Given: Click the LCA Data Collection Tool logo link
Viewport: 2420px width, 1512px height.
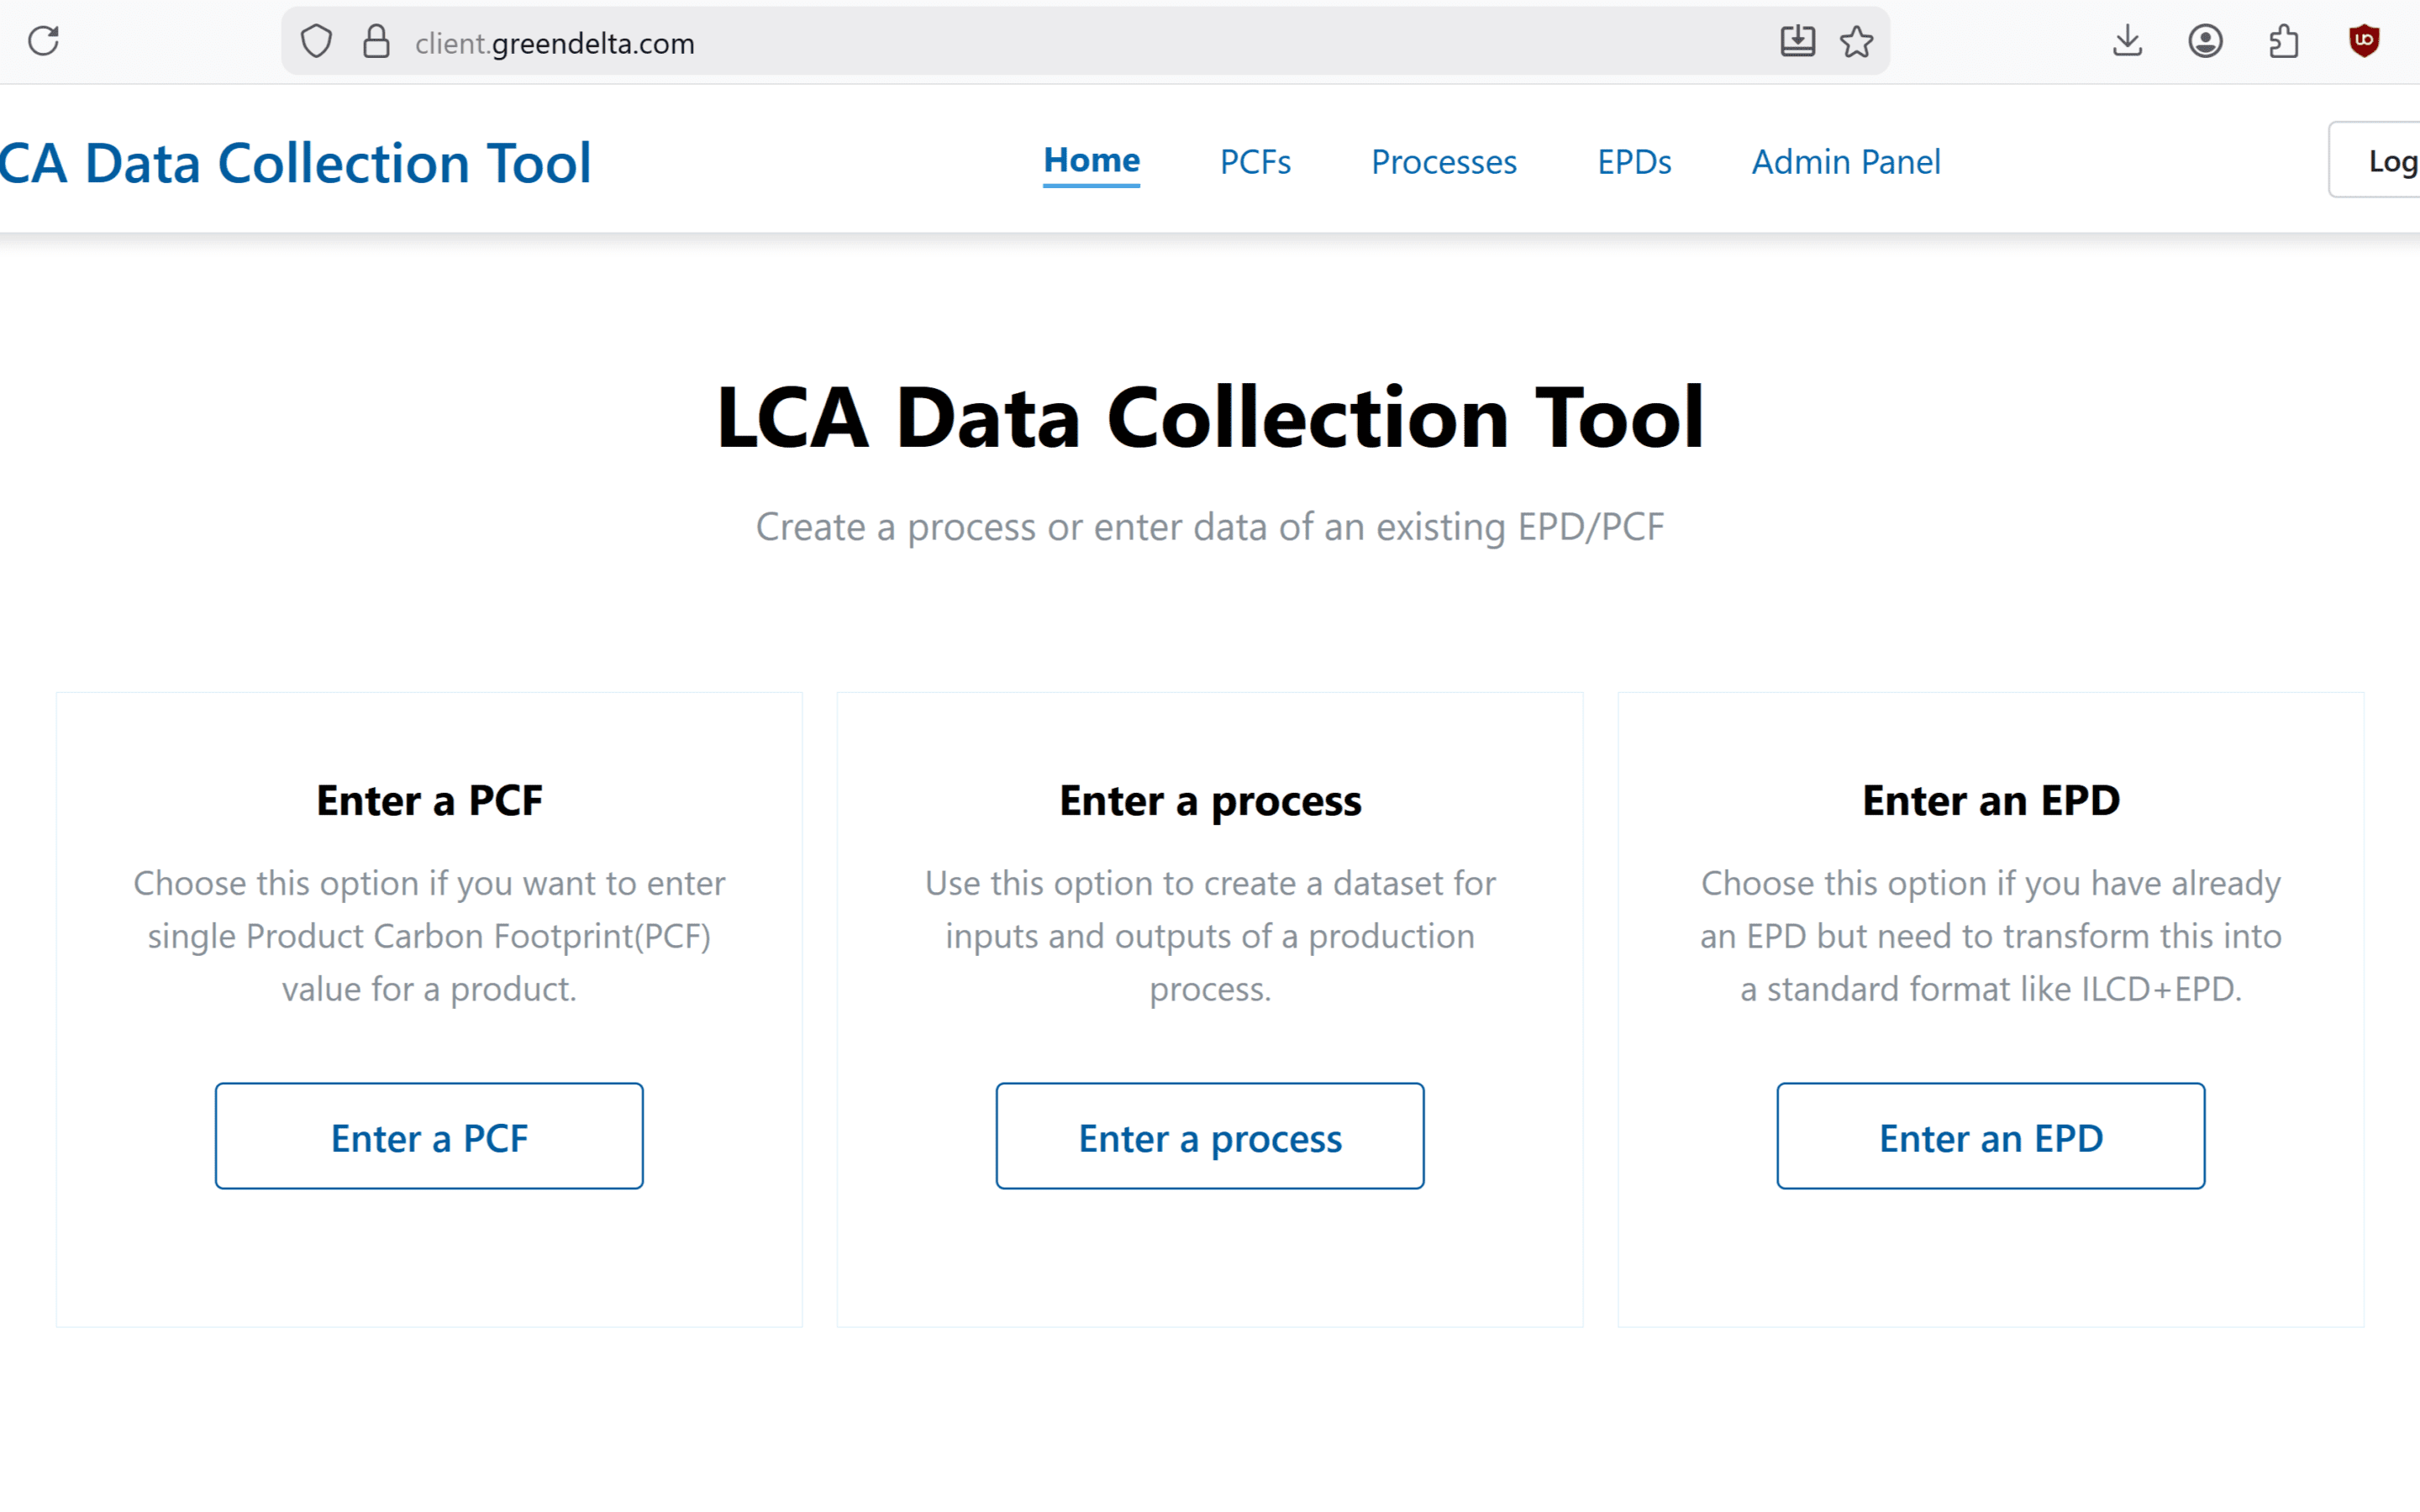Looking at the screenshot, I should pos(296,163).
